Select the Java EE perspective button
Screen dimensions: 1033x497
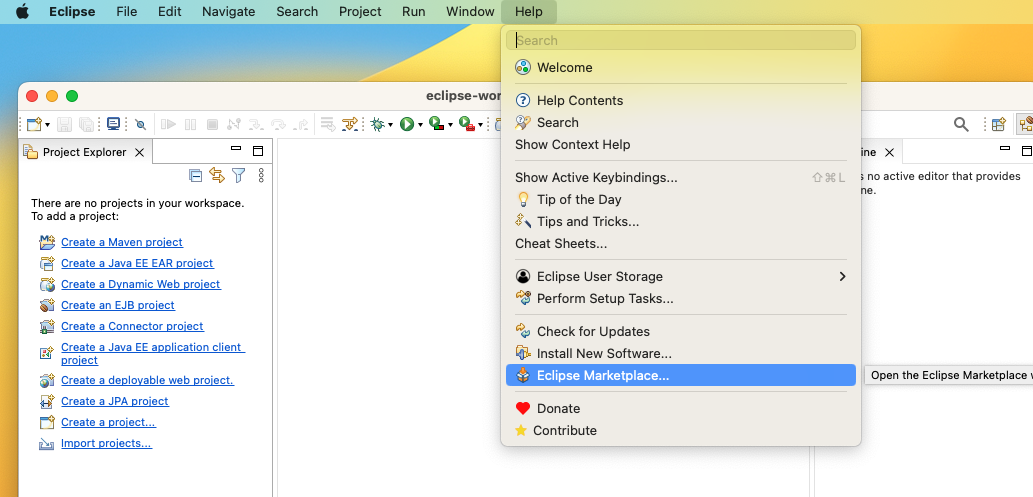point(1025,124)
